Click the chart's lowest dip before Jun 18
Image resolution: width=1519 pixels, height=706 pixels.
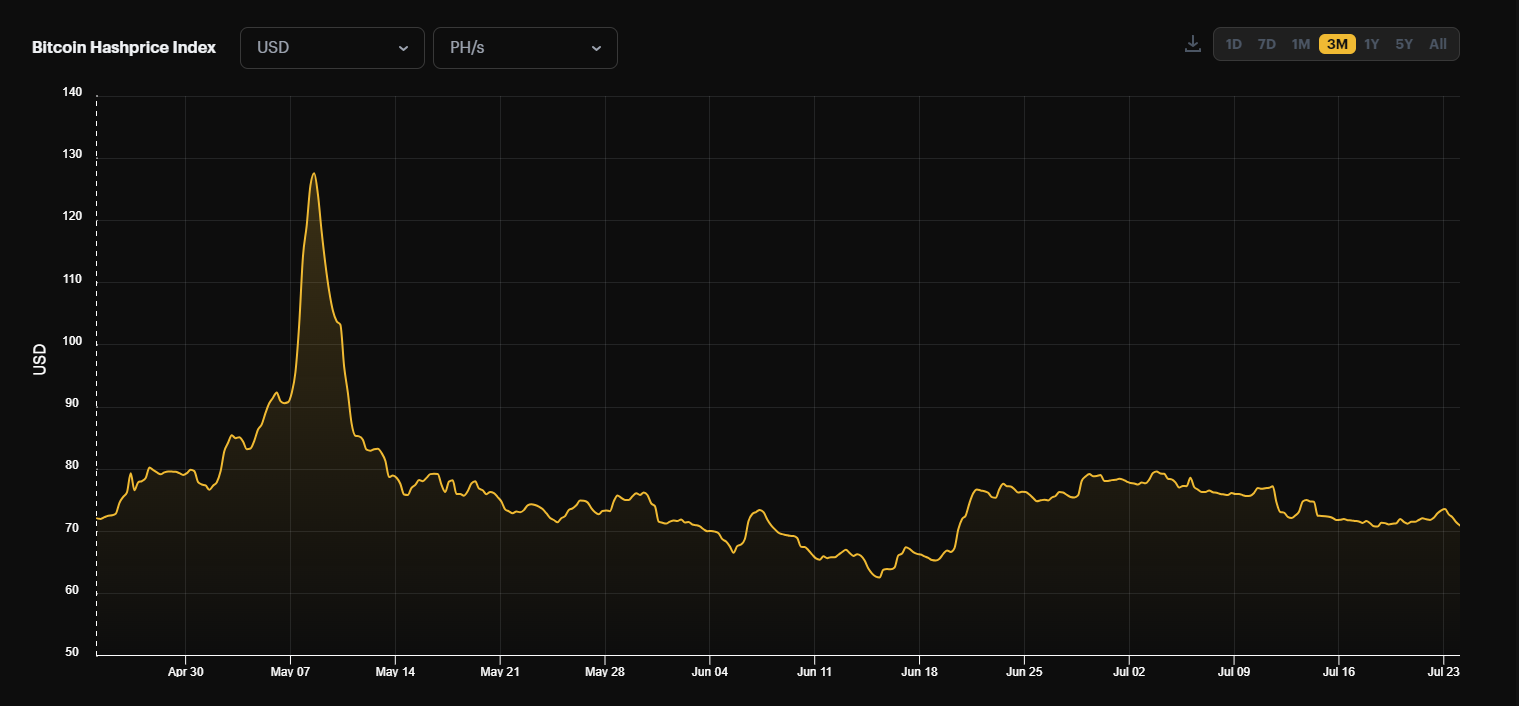point(878,577)
